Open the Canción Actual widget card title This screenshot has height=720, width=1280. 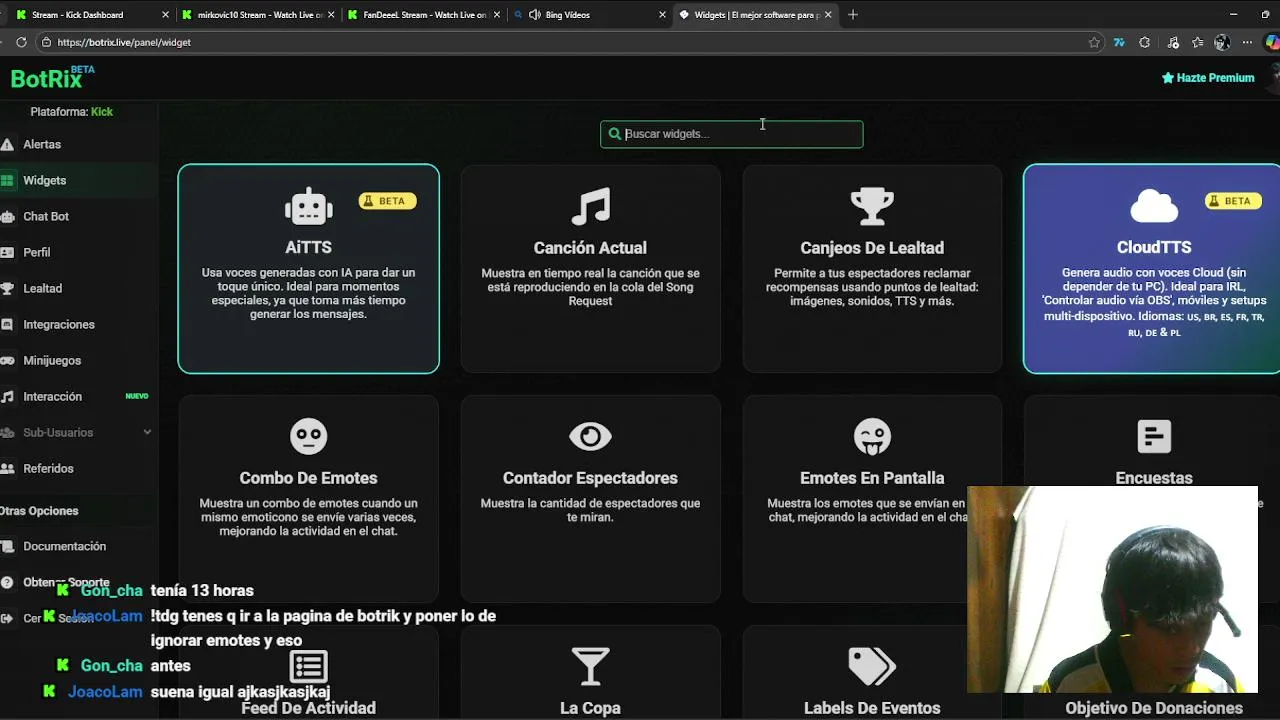coord(590,248)
